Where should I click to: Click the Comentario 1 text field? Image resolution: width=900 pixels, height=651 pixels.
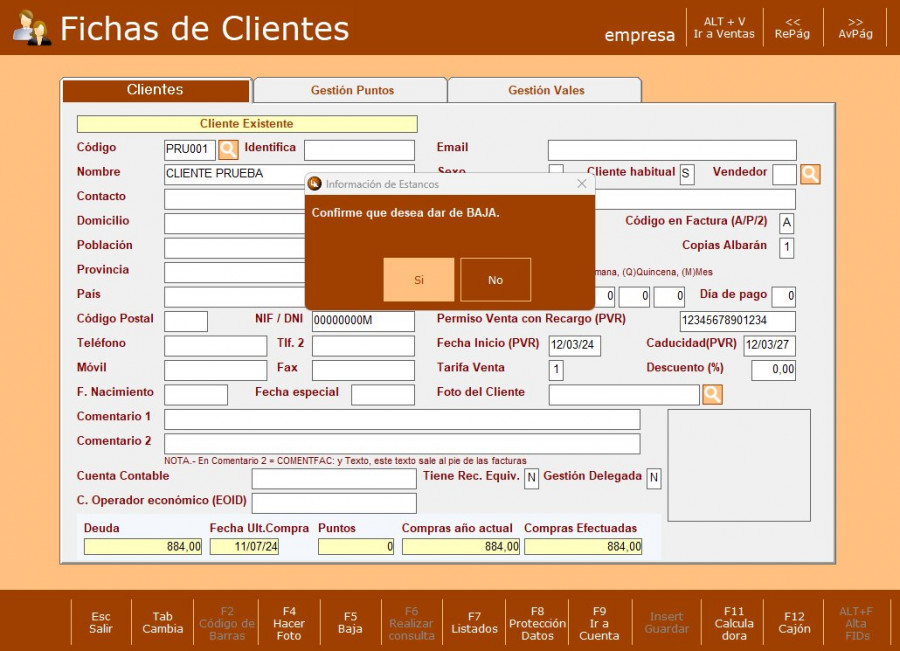coord(401,419)
